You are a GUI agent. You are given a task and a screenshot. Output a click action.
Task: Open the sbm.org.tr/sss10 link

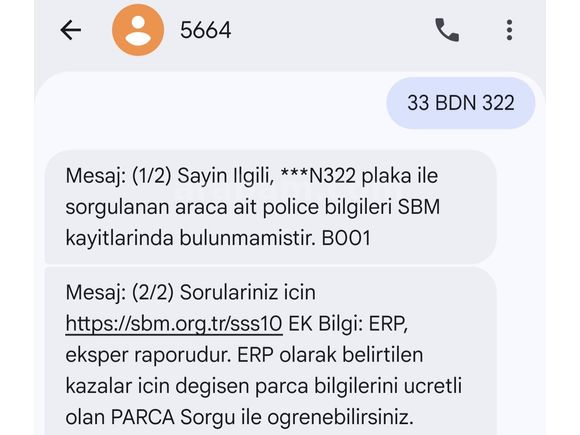[x=174, y=324]
